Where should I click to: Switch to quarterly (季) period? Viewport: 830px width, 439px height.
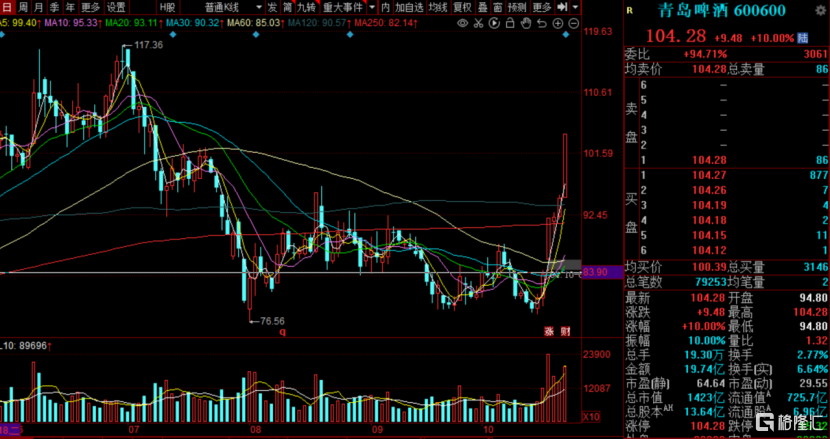(55, 7)
